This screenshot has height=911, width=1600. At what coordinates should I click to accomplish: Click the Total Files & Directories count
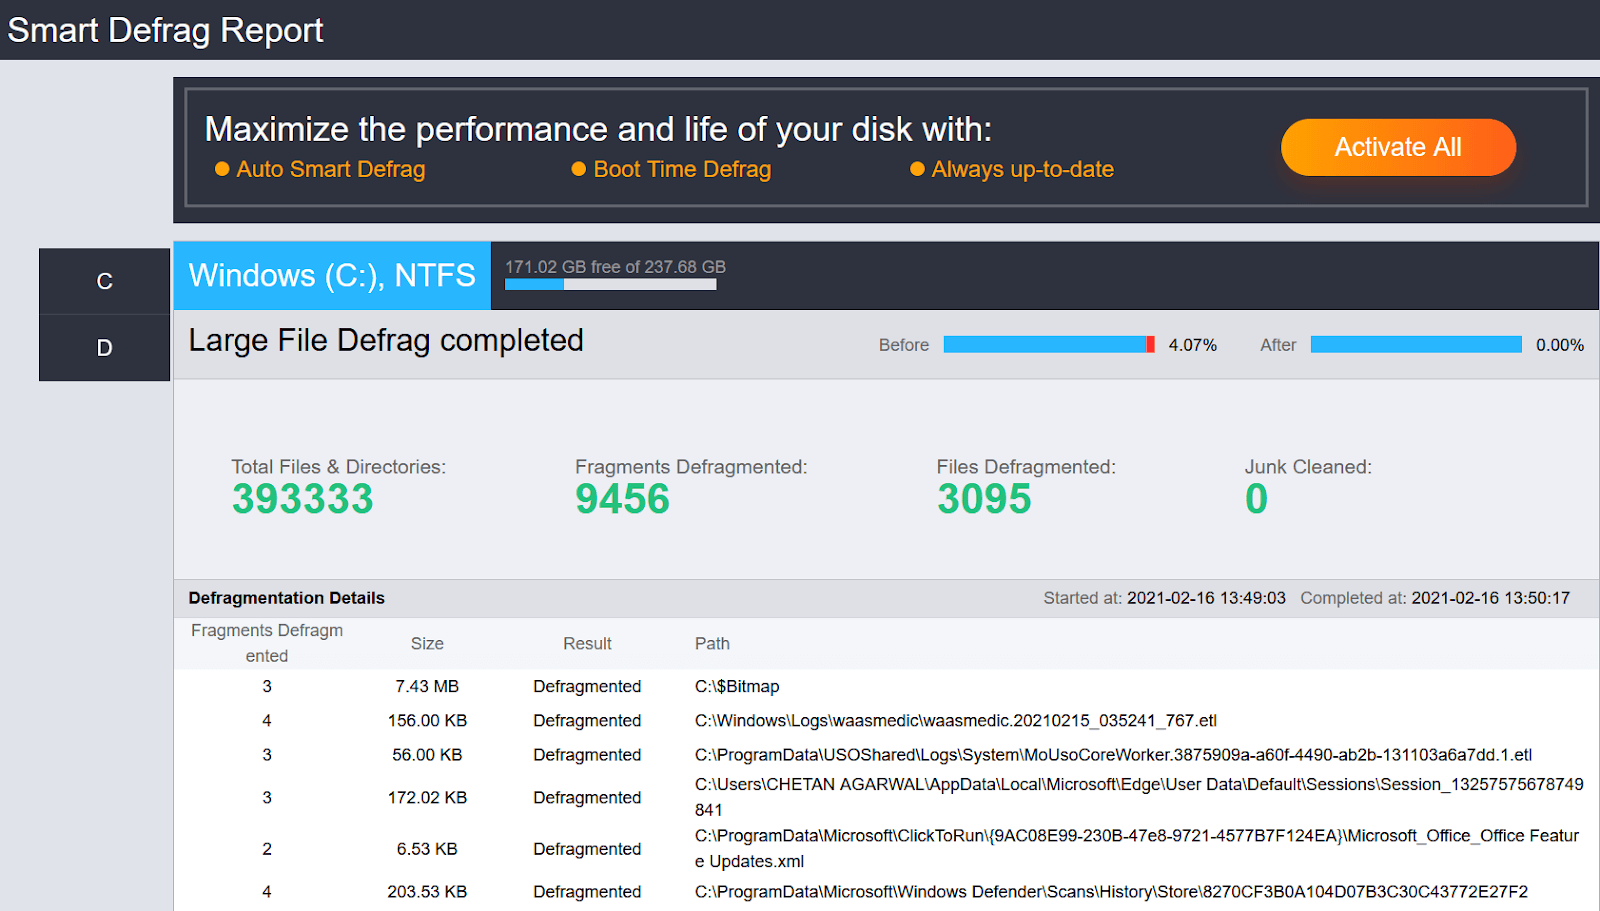point(302,498)
